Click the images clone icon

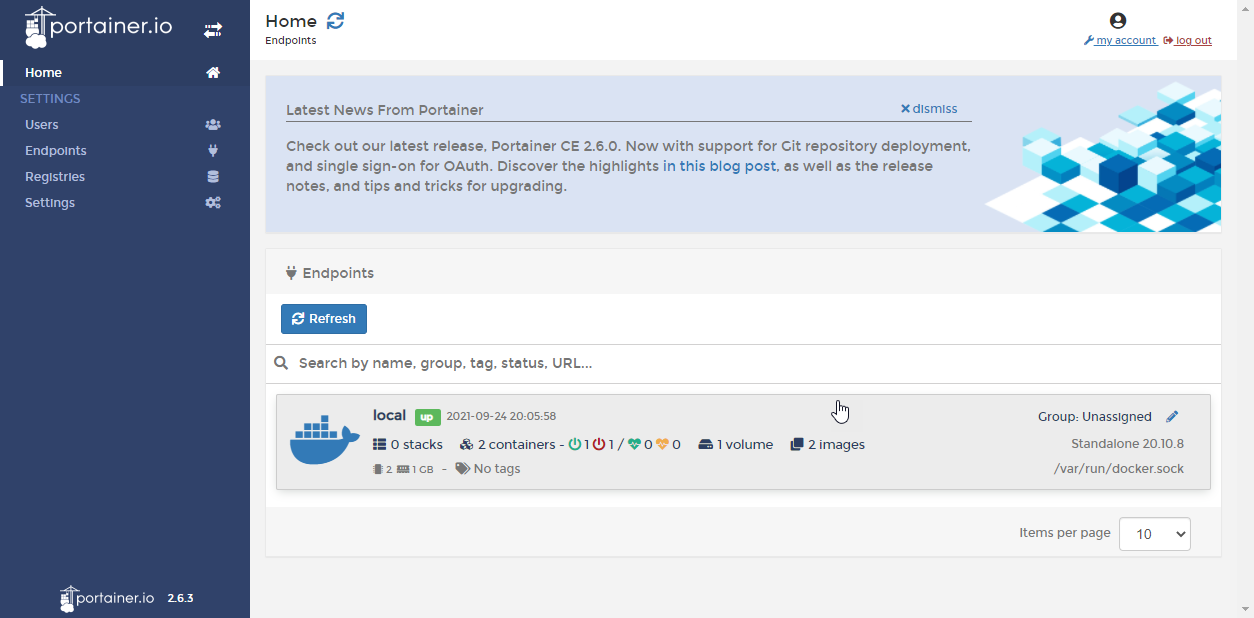pyautogui.click(x=797, y=444)
